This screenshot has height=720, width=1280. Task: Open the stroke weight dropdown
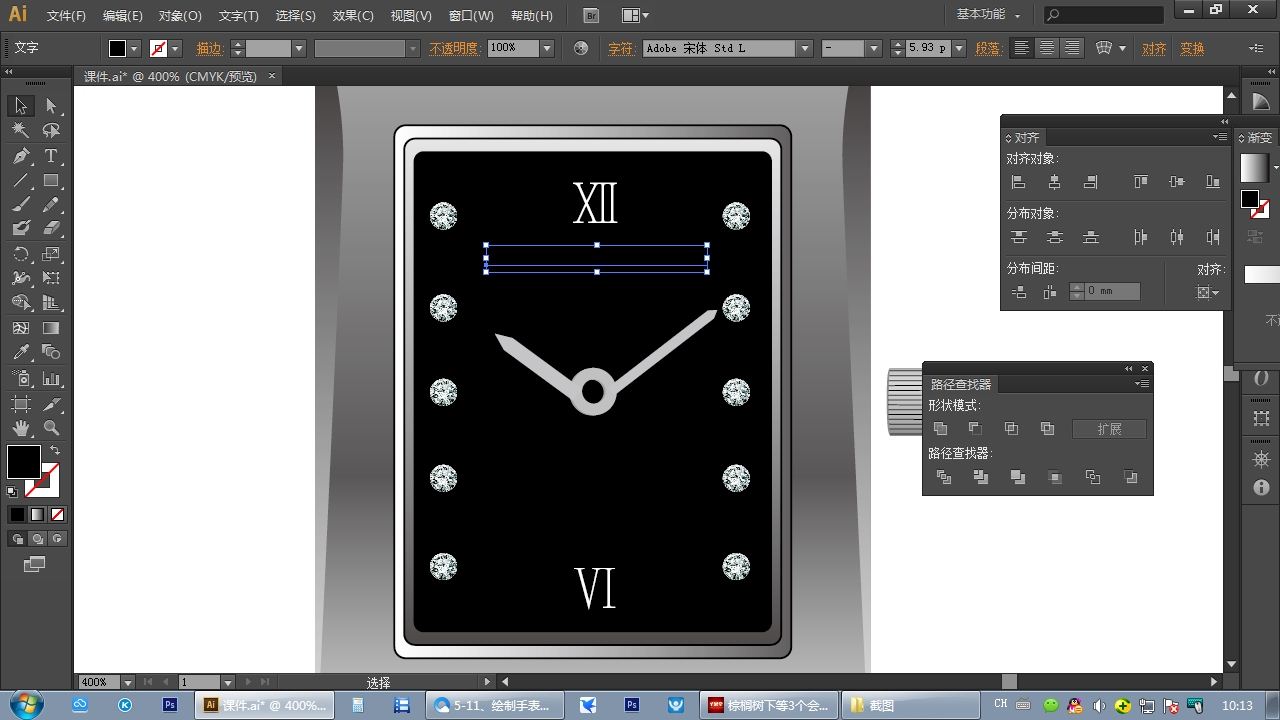(x=298, y=48)
